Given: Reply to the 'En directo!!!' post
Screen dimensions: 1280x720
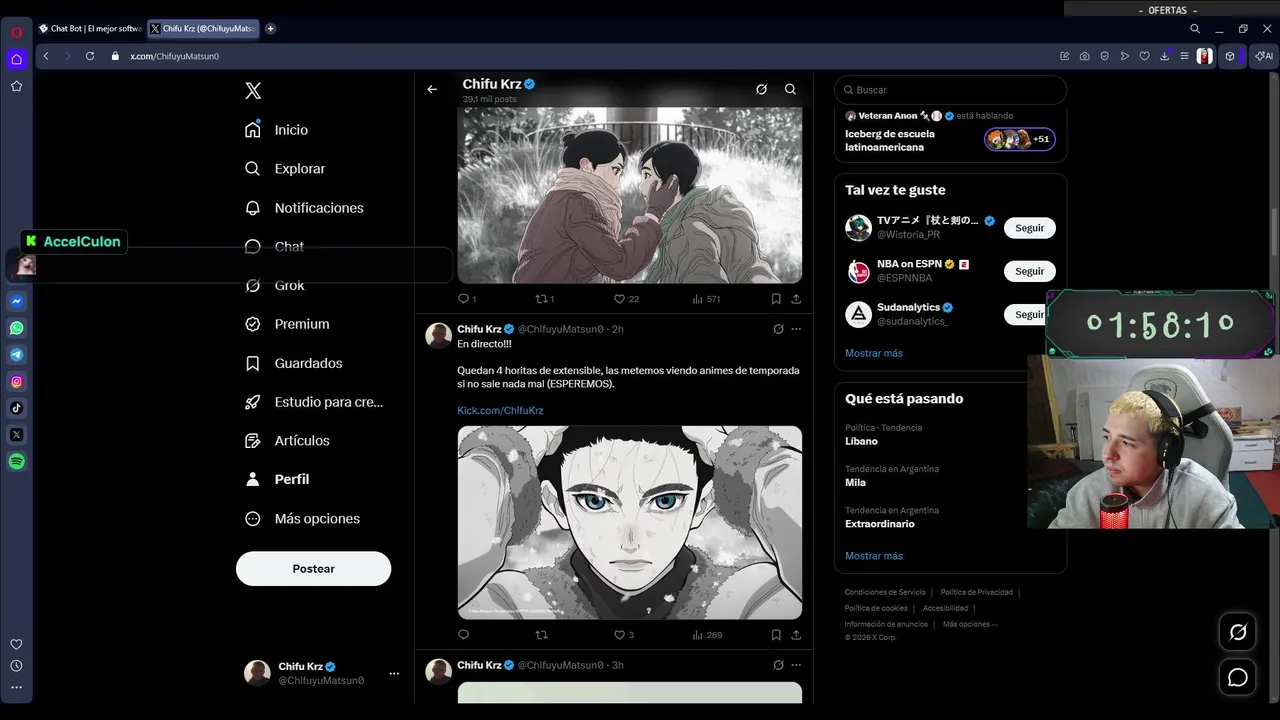Looking at the screenshot, I should 463,634.
